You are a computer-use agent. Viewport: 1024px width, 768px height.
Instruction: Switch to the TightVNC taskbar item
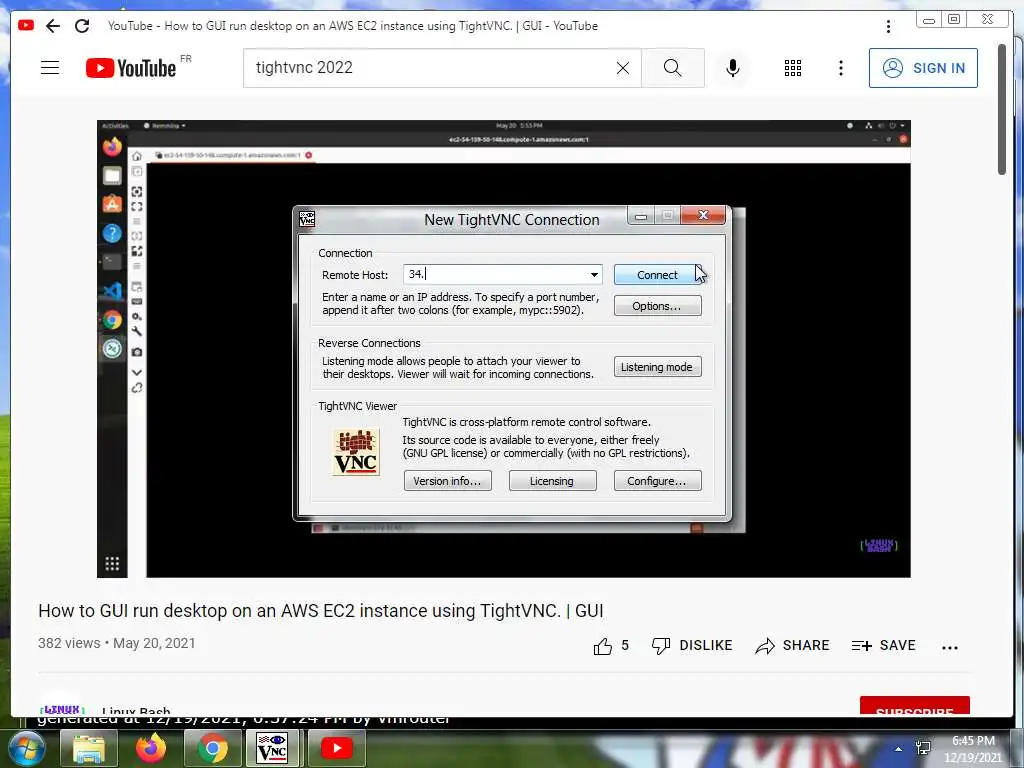[272, 749]
